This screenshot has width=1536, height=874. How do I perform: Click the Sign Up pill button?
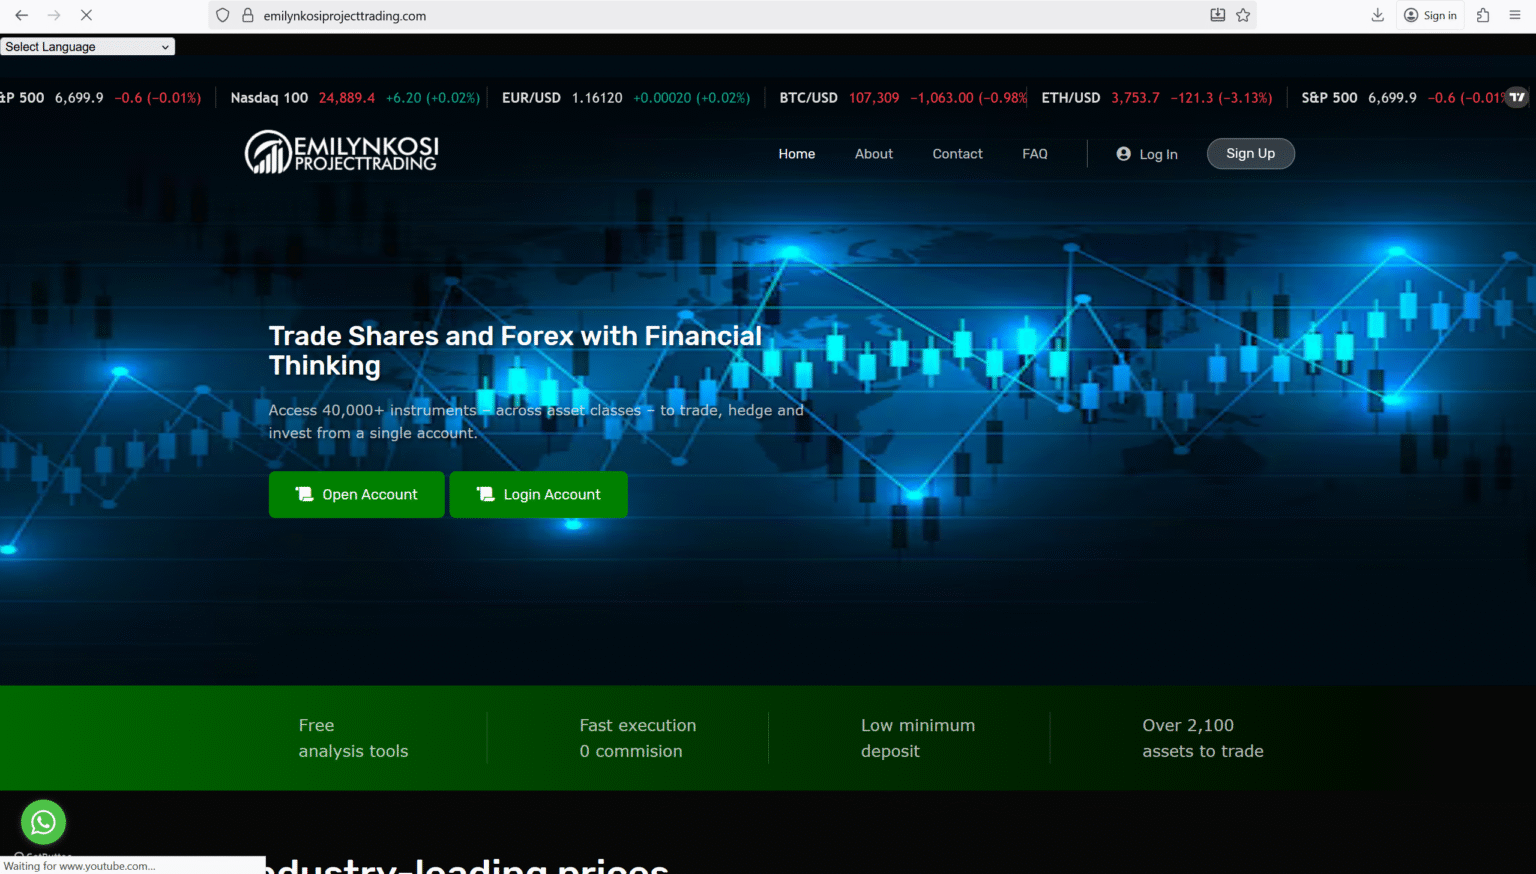1250,154
